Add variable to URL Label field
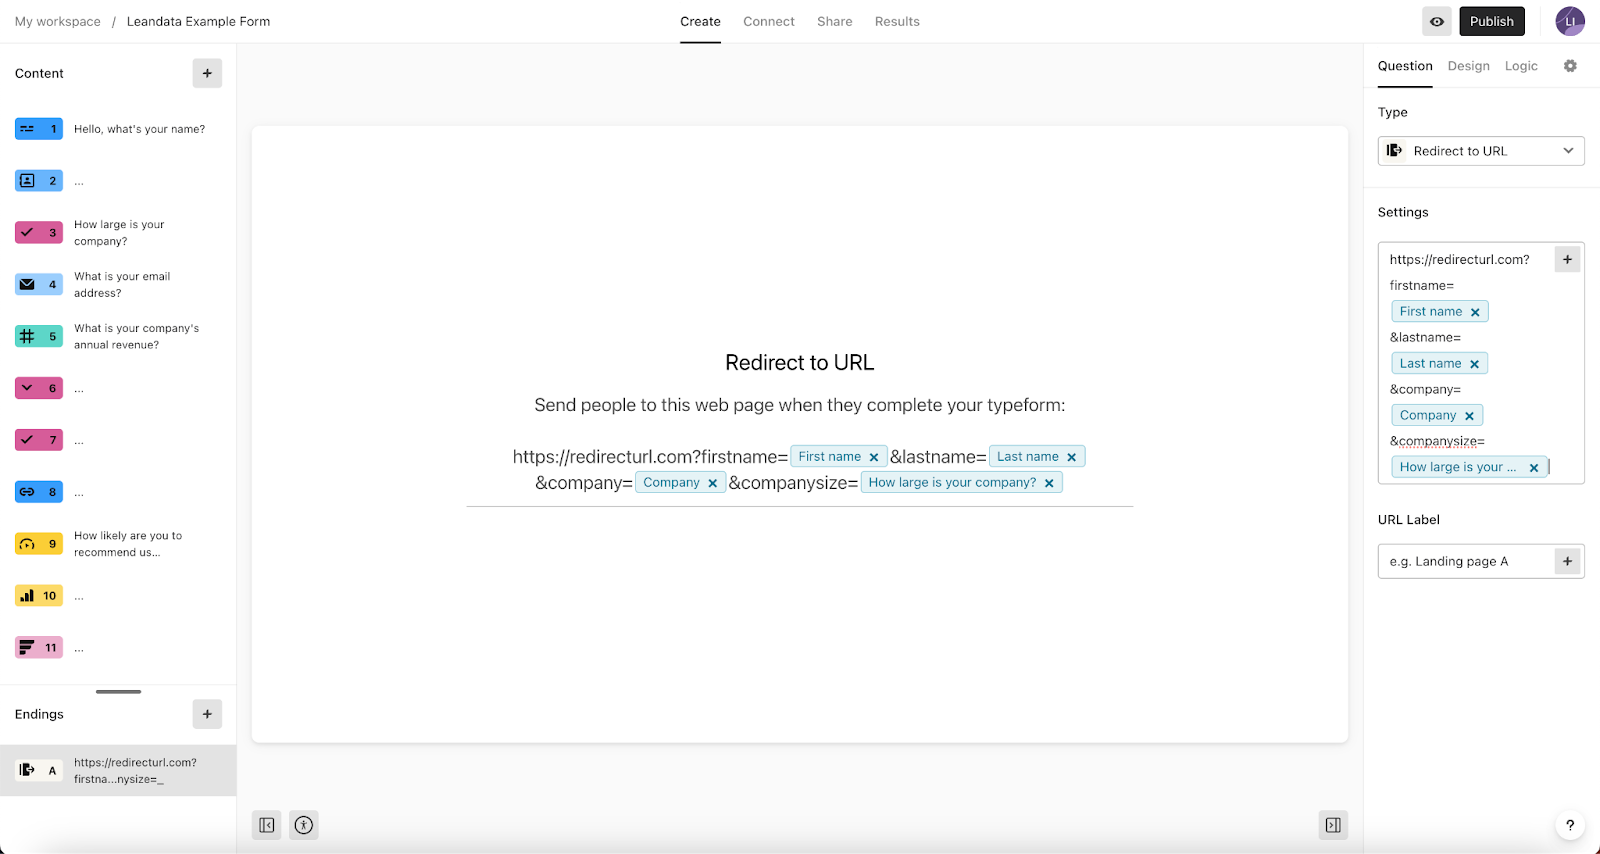Viewport: 1600px width, 854px height. tap(1567, 561)
